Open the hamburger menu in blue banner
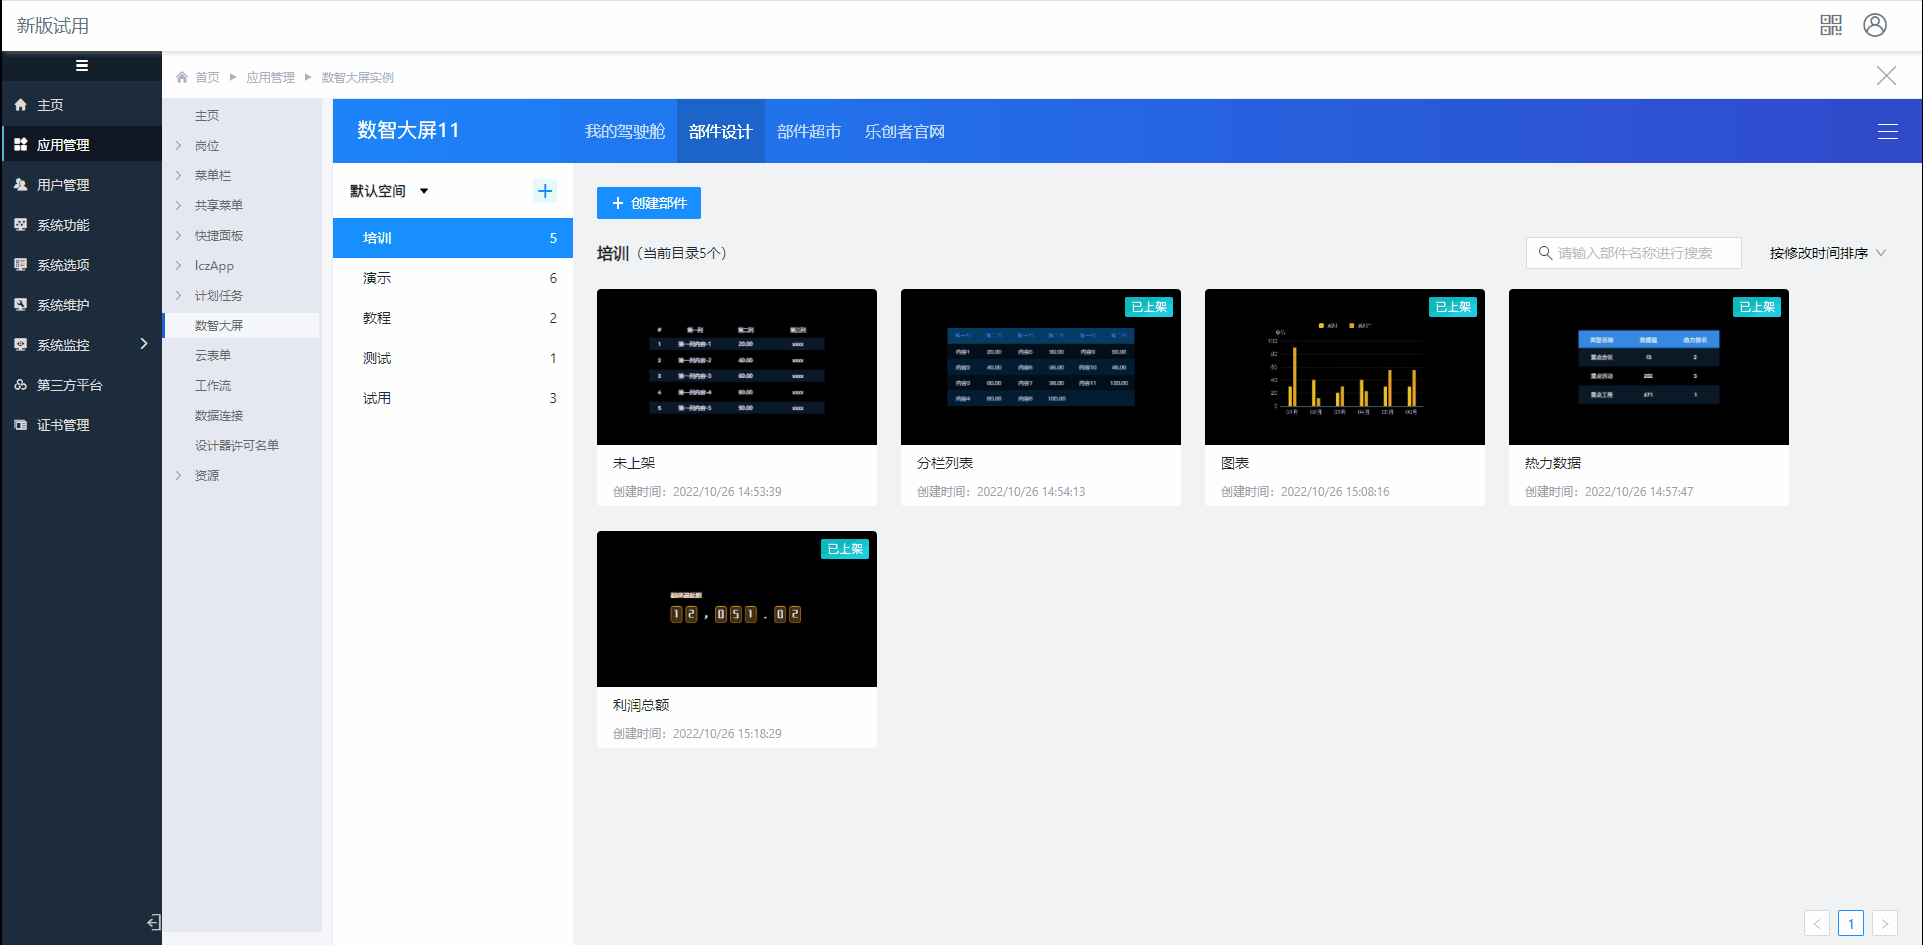This screenshot has width=1923, height=945. pos(1887,132)
